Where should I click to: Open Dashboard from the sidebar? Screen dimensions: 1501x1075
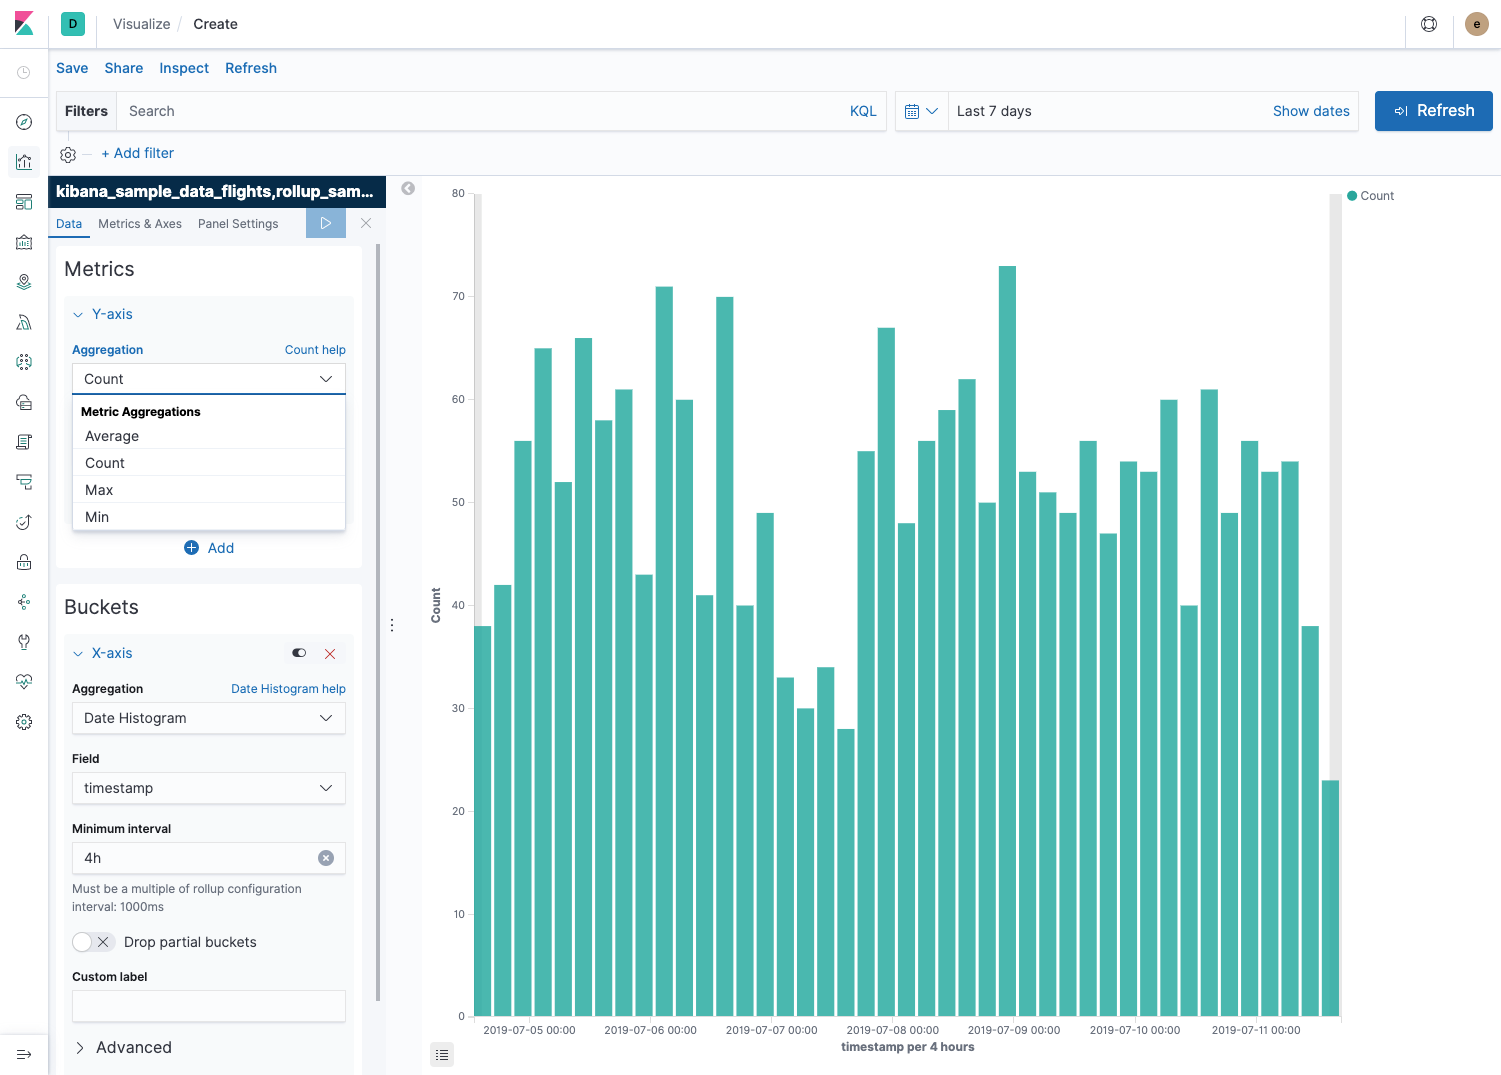click(24, 202)
